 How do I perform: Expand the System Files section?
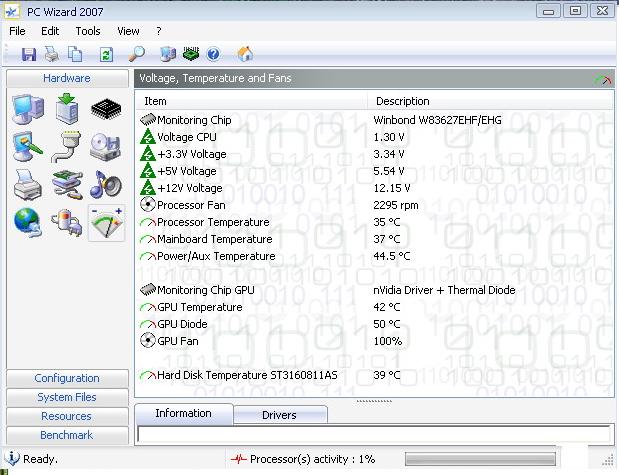pyautogui.click(x=68, y=397)
